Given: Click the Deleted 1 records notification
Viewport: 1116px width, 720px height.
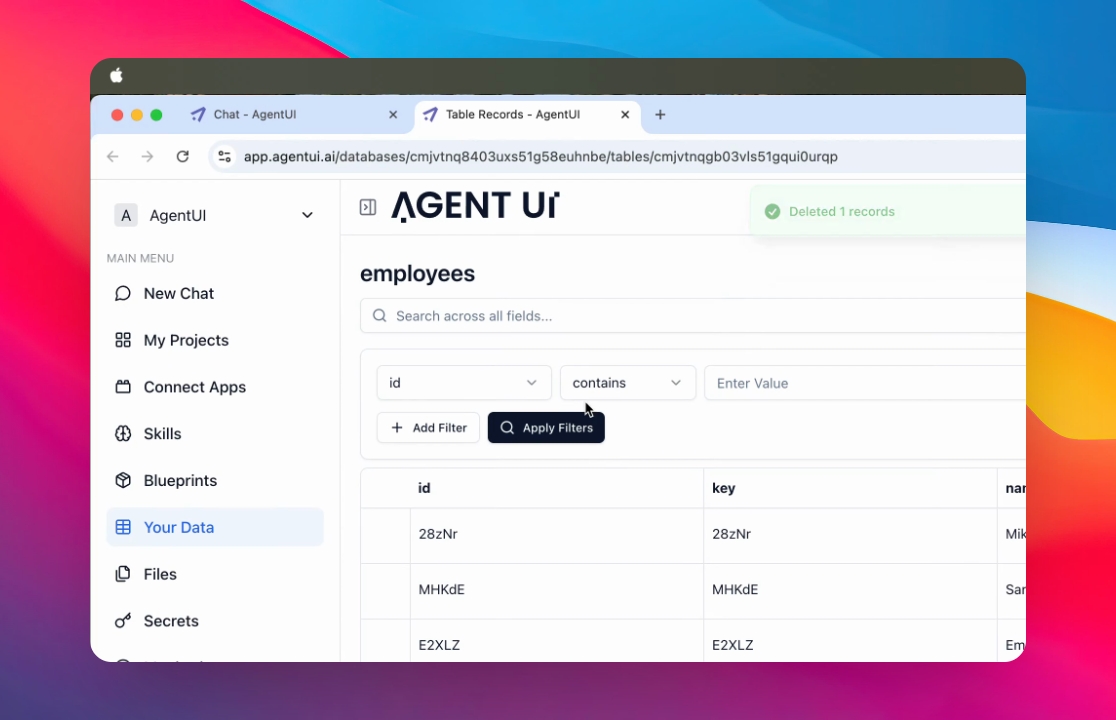Looking at the screenshot, I should [888, 211].
